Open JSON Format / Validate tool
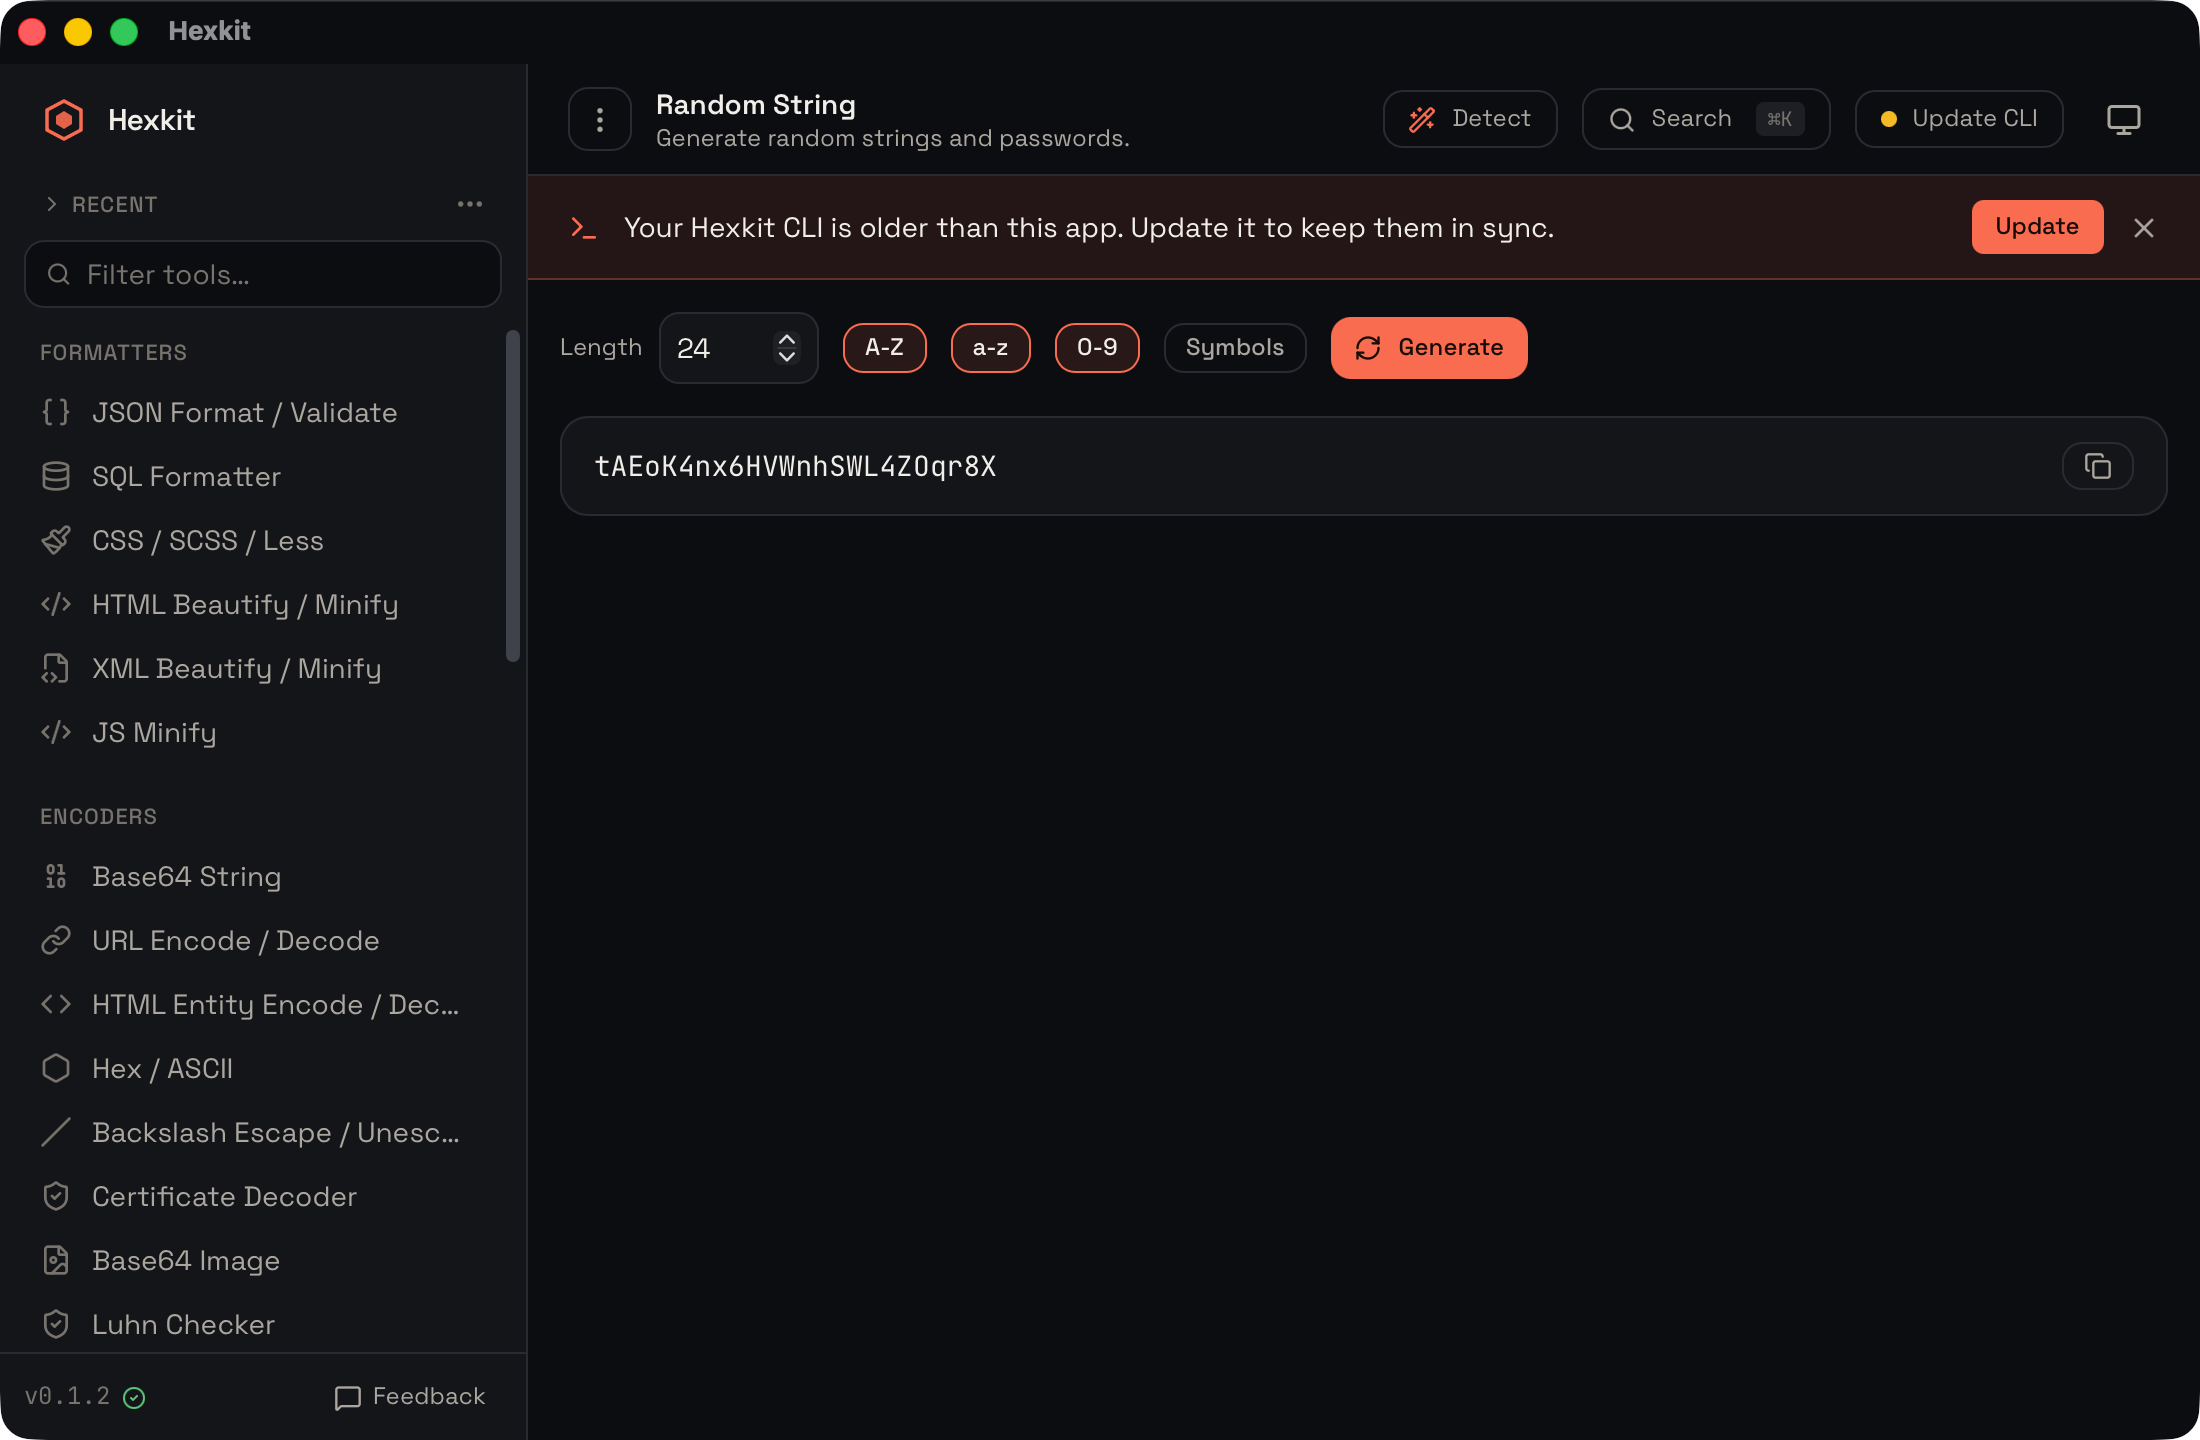The height and width of the screenshot is (1440, 2200). pos(263,412)
